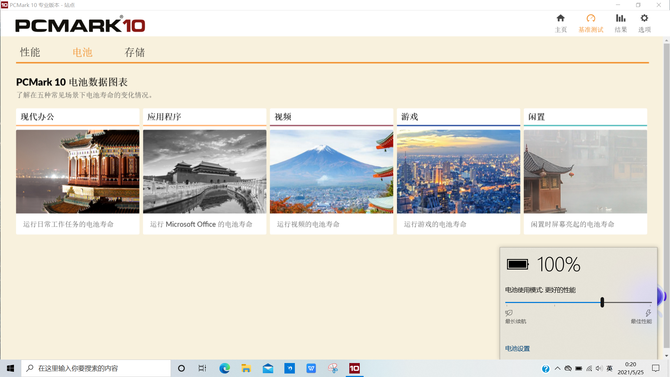The image size is (670, 377).
Task: Open the network icon in tray
Action: [x=589, y=368]
